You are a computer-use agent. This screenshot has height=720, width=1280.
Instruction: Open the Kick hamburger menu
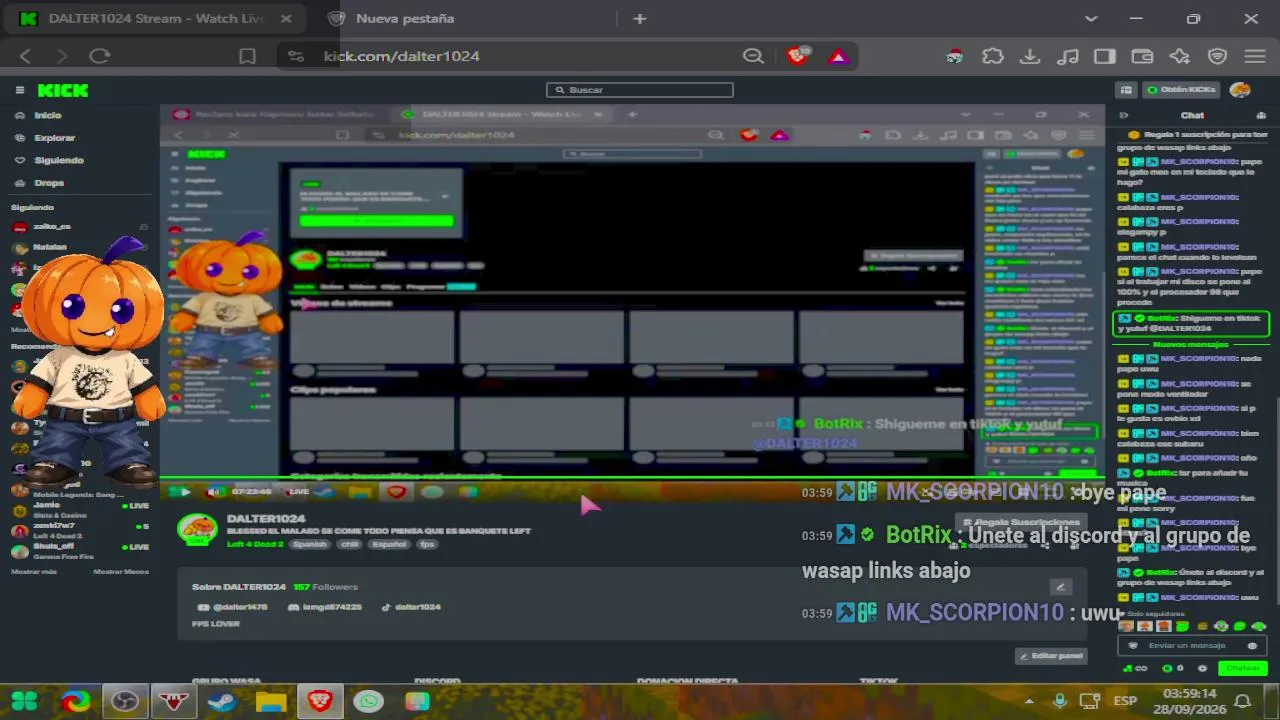tap(19, 90)
